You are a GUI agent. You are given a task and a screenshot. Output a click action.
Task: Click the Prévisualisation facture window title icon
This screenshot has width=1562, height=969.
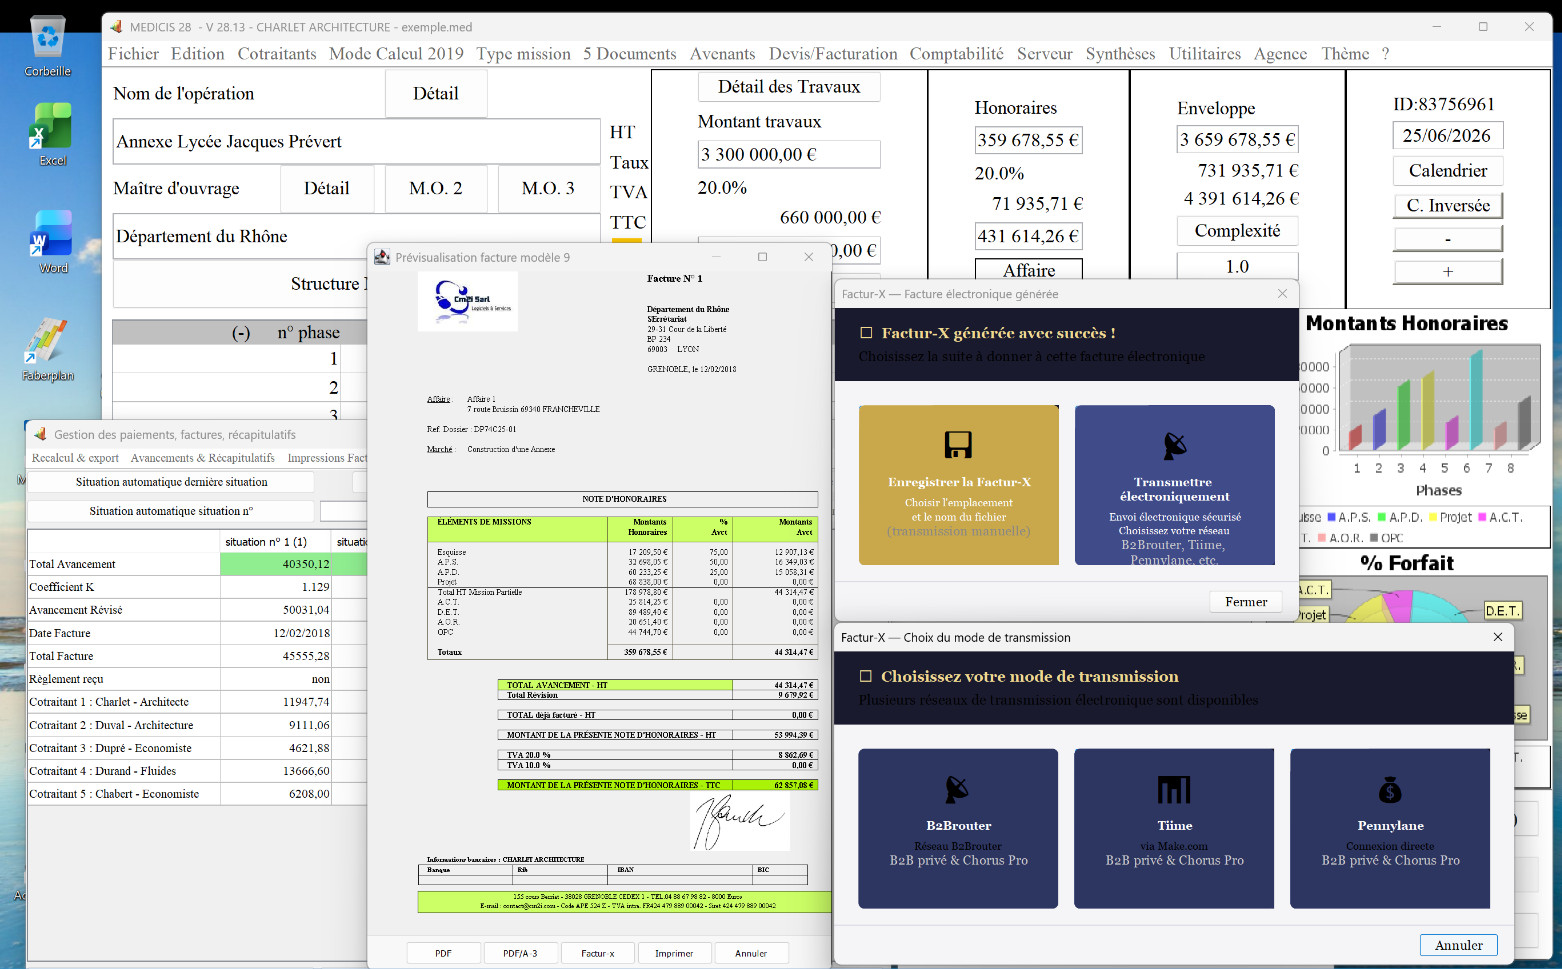point(382,257)
